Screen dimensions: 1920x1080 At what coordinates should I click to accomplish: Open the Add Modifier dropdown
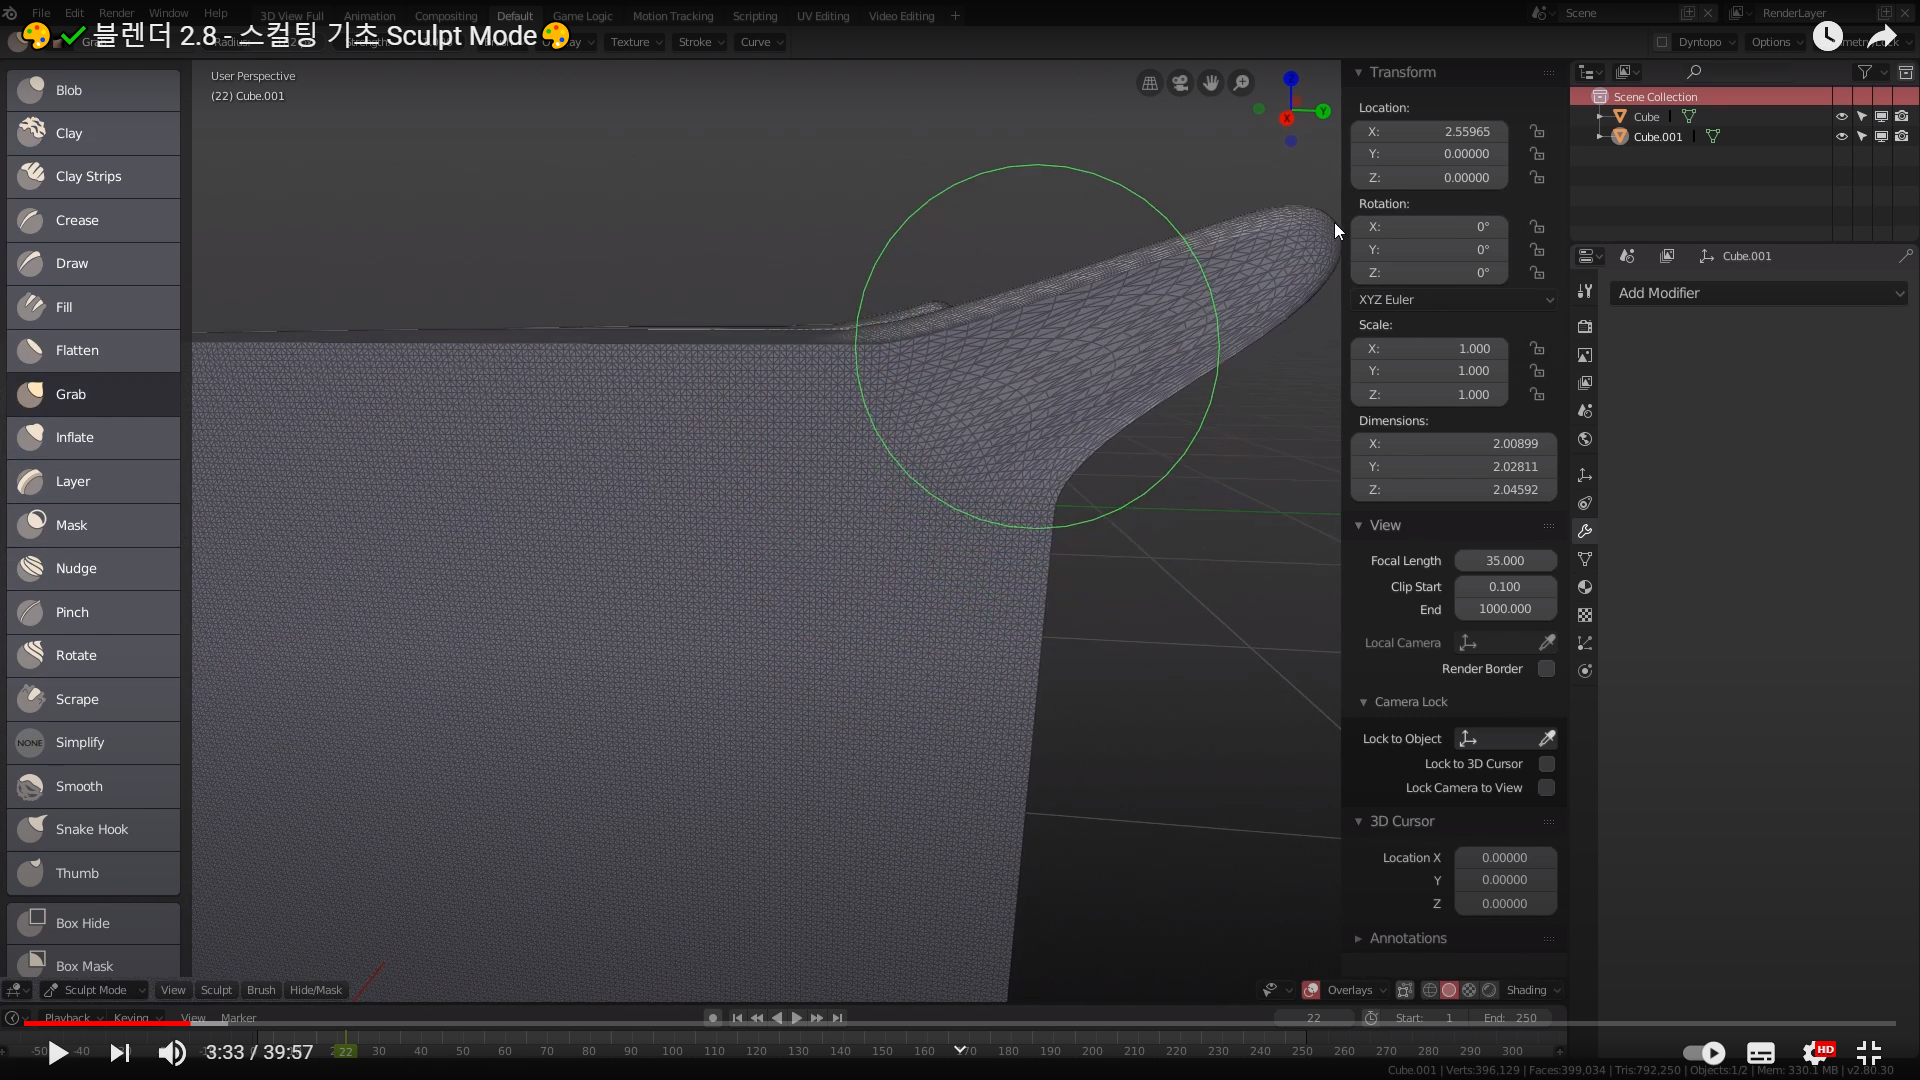coord(1758,293)
